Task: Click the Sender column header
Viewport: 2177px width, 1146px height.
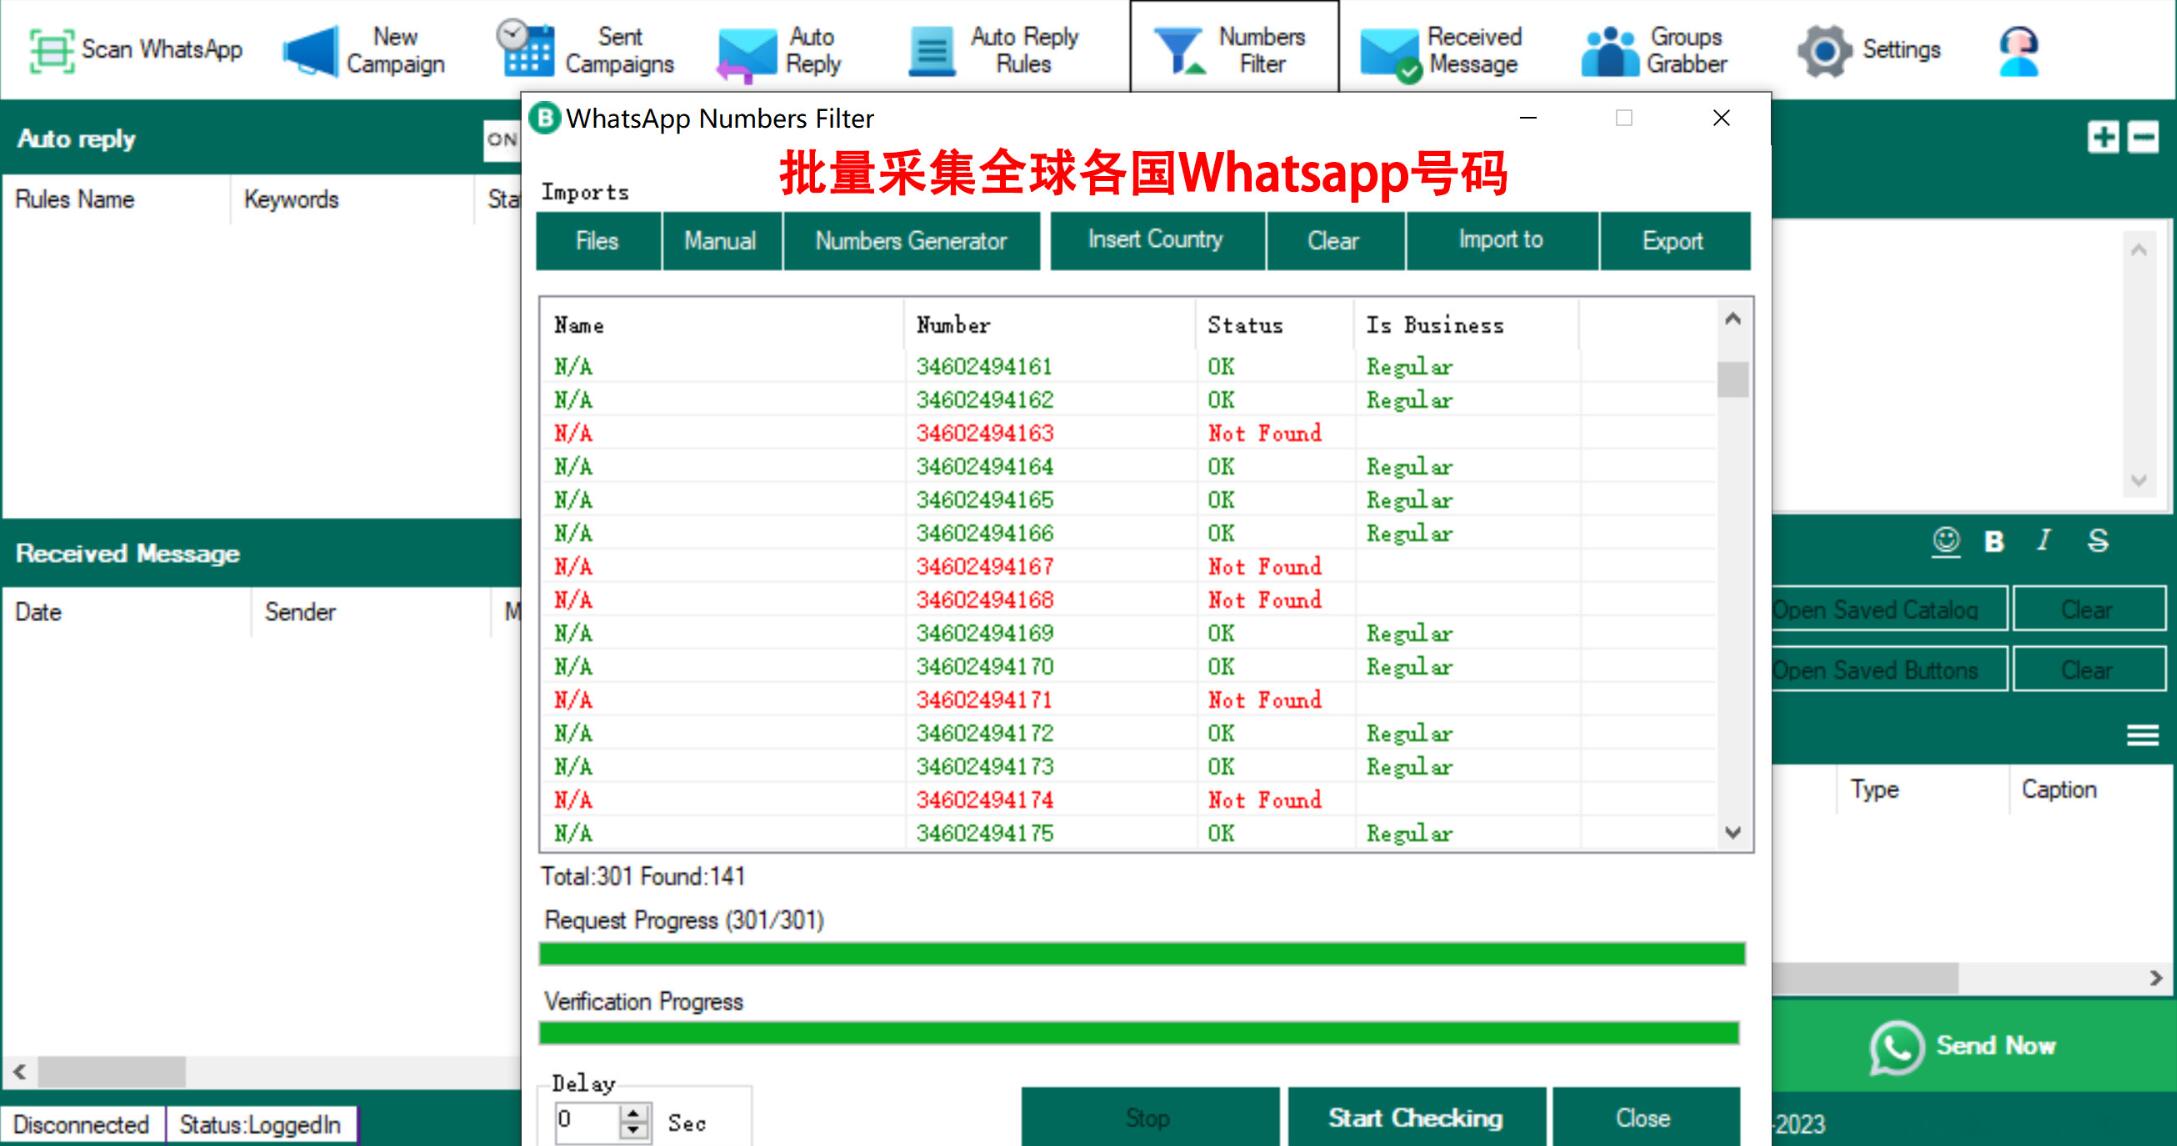Action: [371, 612]
